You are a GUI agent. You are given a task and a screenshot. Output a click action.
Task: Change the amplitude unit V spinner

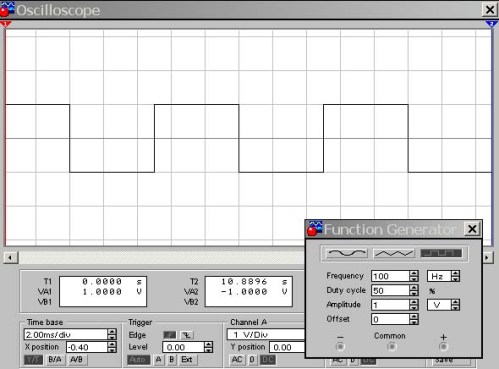(455, 305)
